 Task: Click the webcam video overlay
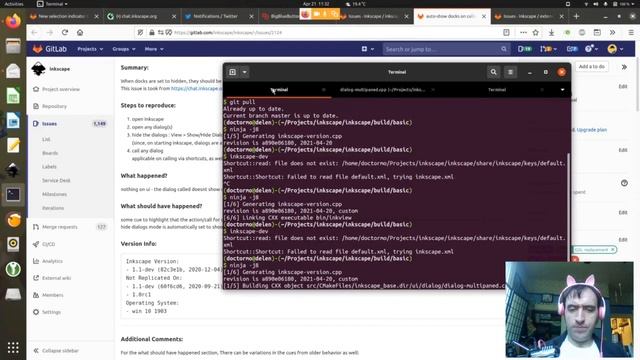pos(569,309)
